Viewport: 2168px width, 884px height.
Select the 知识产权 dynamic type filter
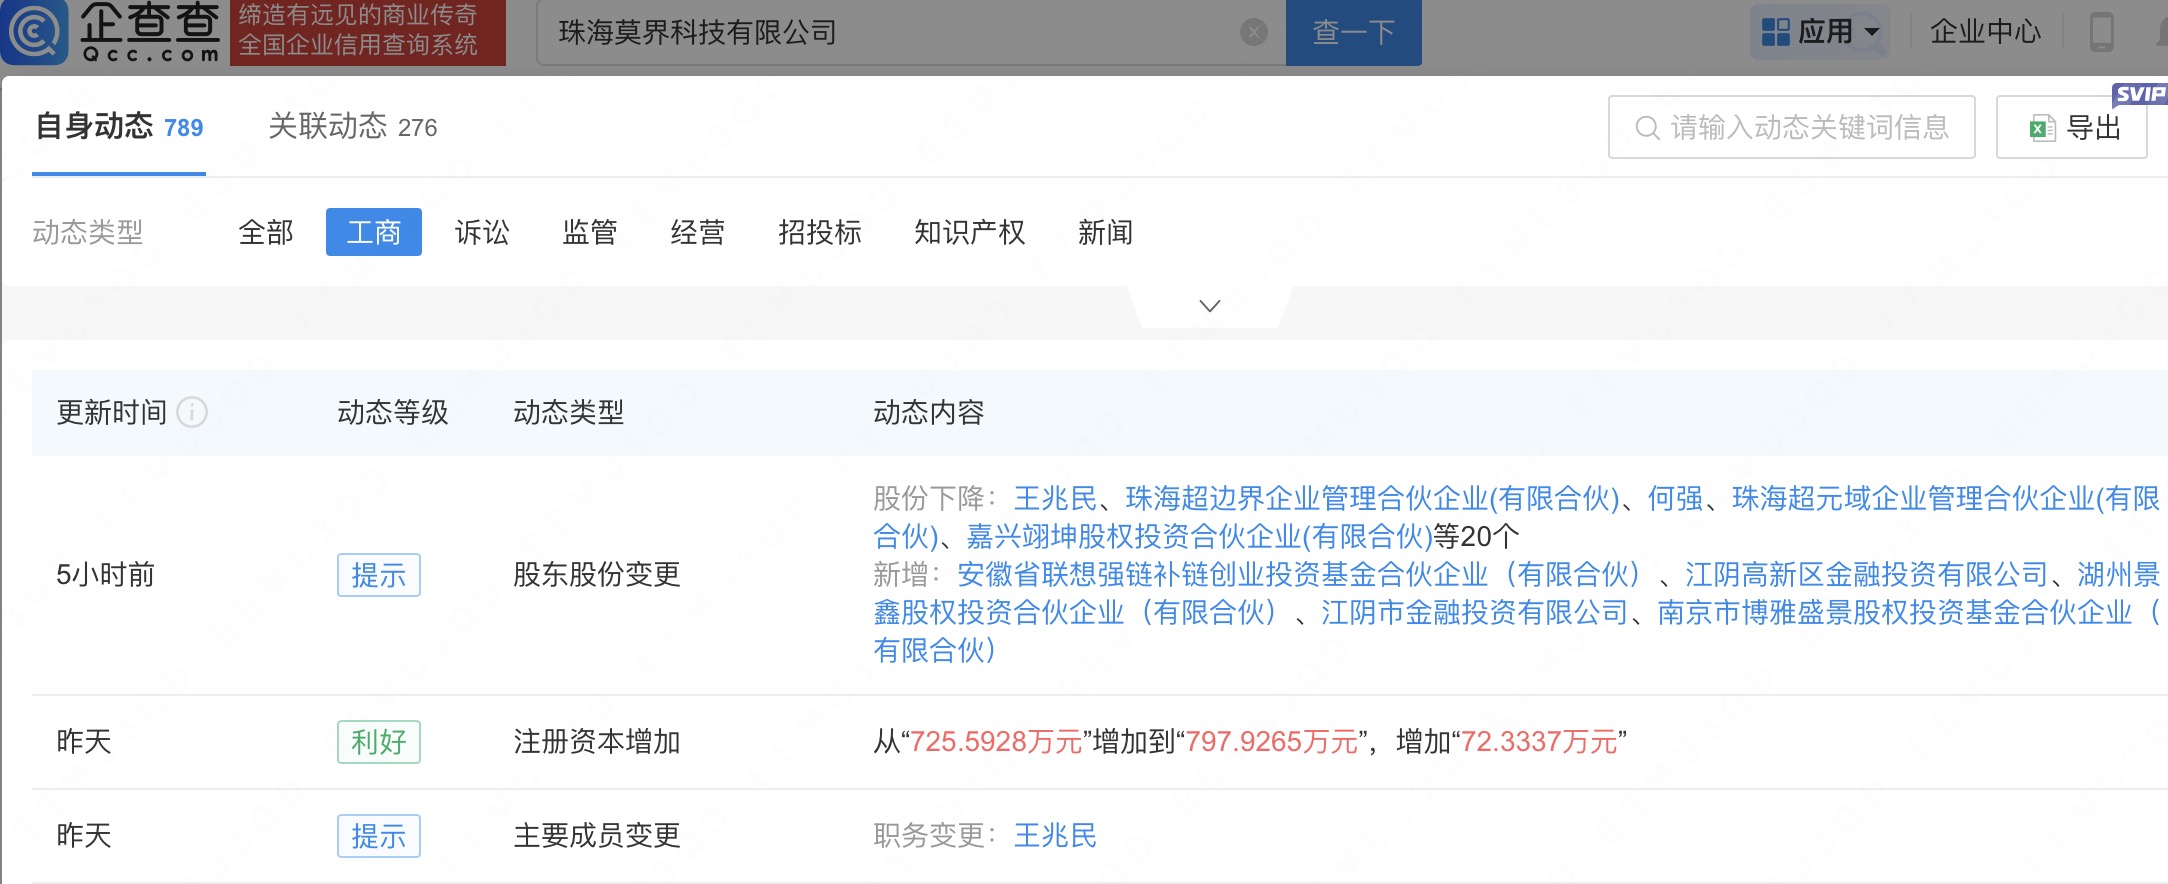[x=970, y=232]
